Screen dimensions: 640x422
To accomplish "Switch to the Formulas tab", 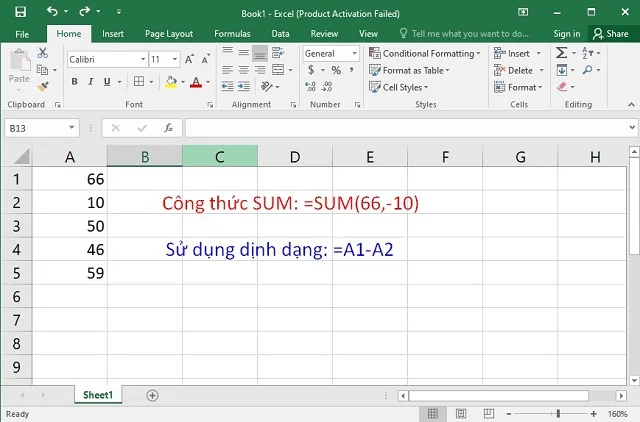I will pos(232,34).
